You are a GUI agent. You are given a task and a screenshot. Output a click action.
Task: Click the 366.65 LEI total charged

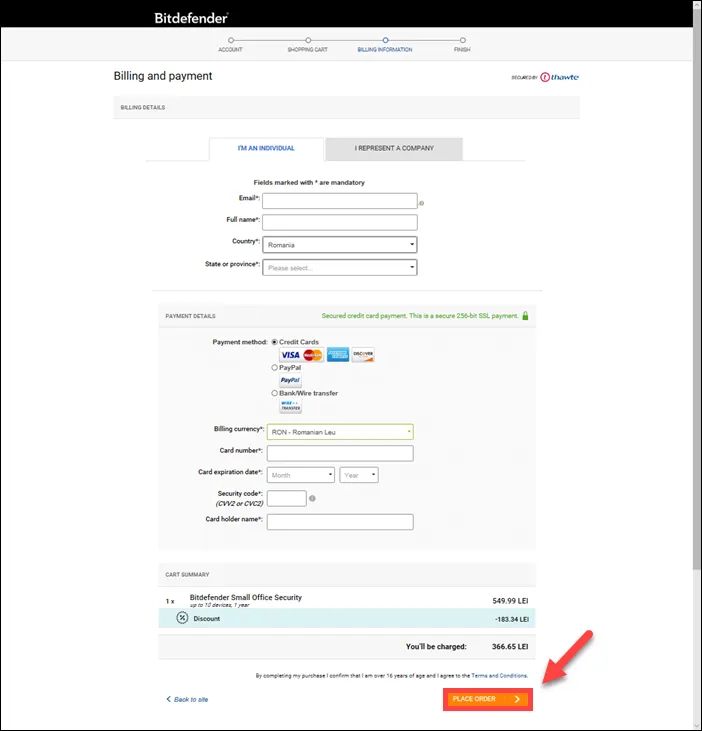510,647
